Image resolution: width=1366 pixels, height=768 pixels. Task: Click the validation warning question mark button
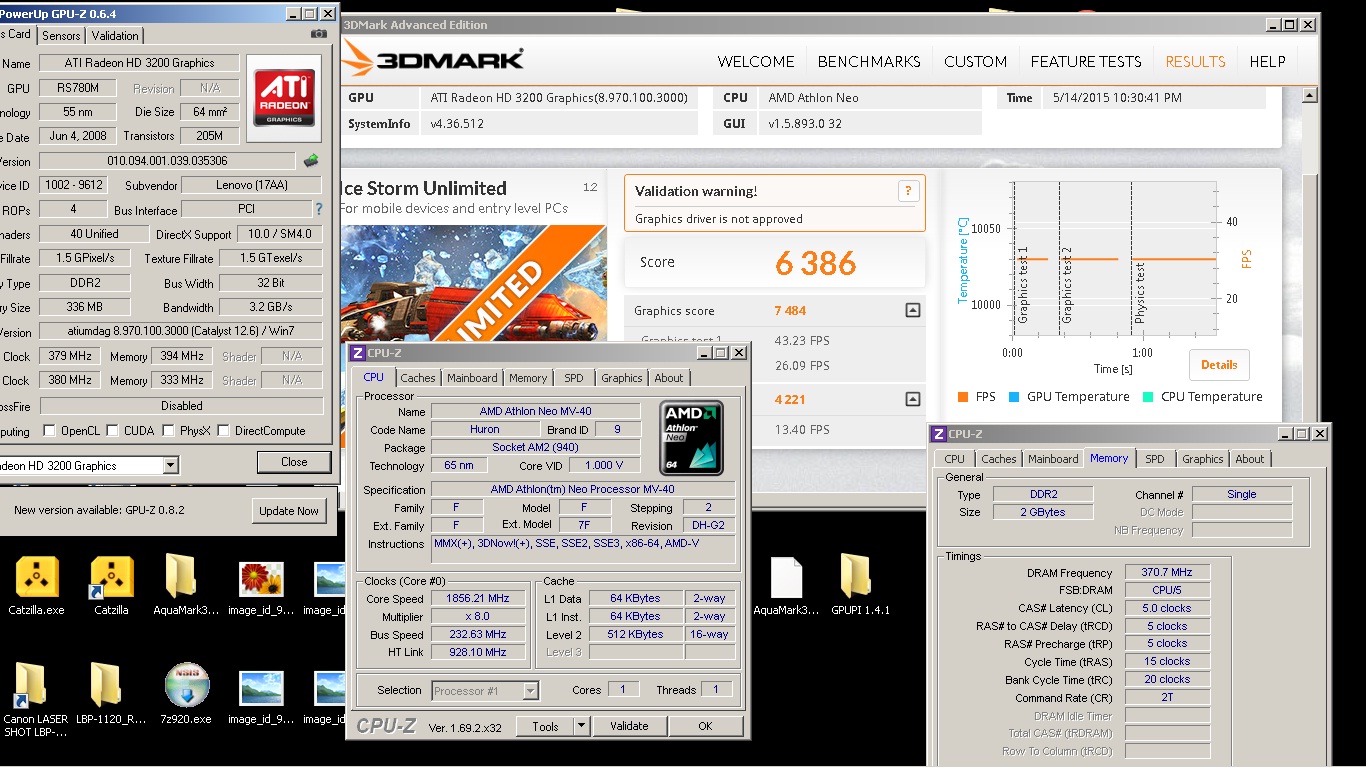(908, 191)
